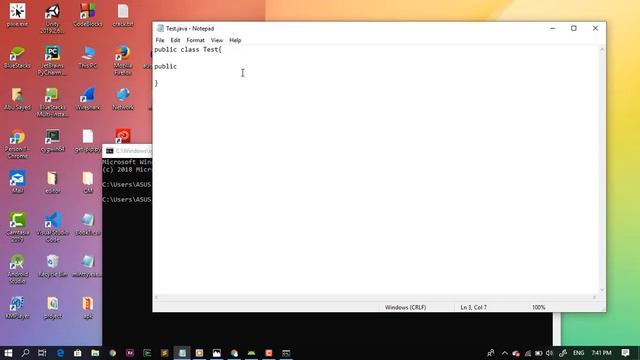
Task: Close the Notepad window
Action: 595,28
